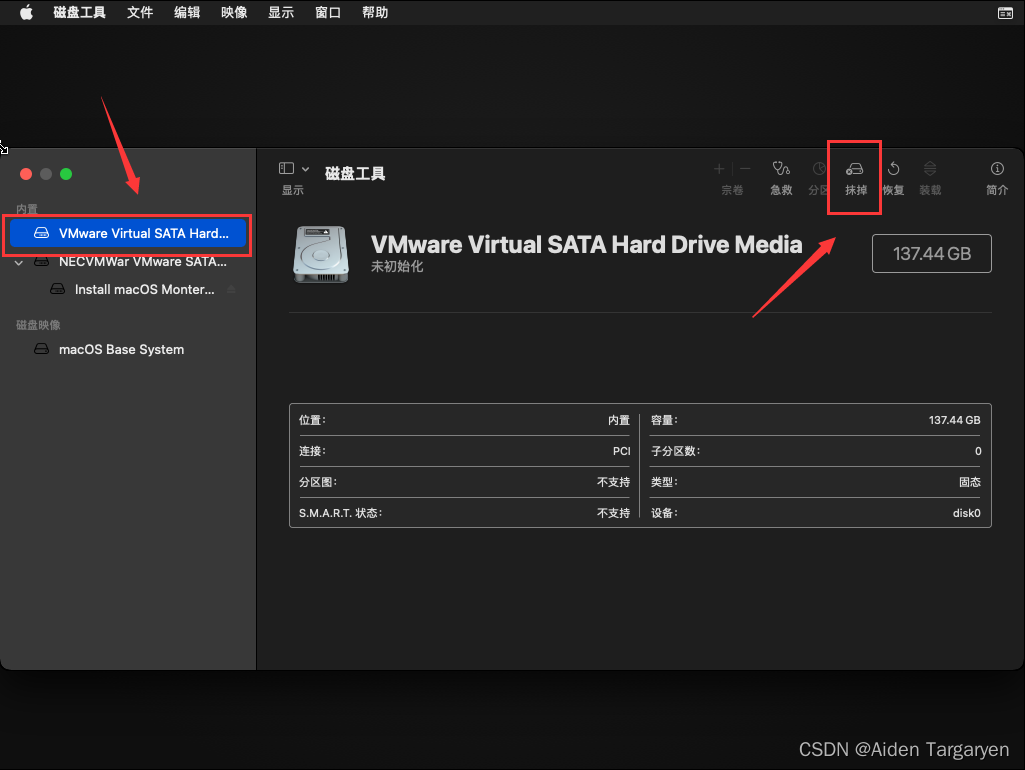Click the minus remove volume button
Image resolution: width=1025 pixels, height=770 pixels.
pyautogui.click(x=745, y=169)
